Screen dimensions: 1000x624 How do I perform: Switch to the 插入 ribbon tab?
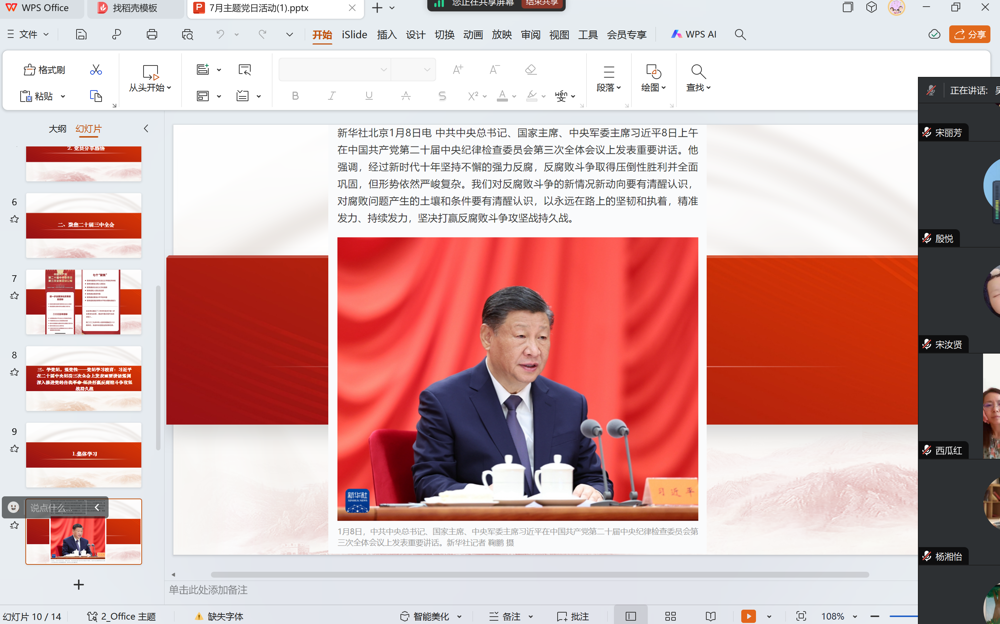(x=385, y=33)
